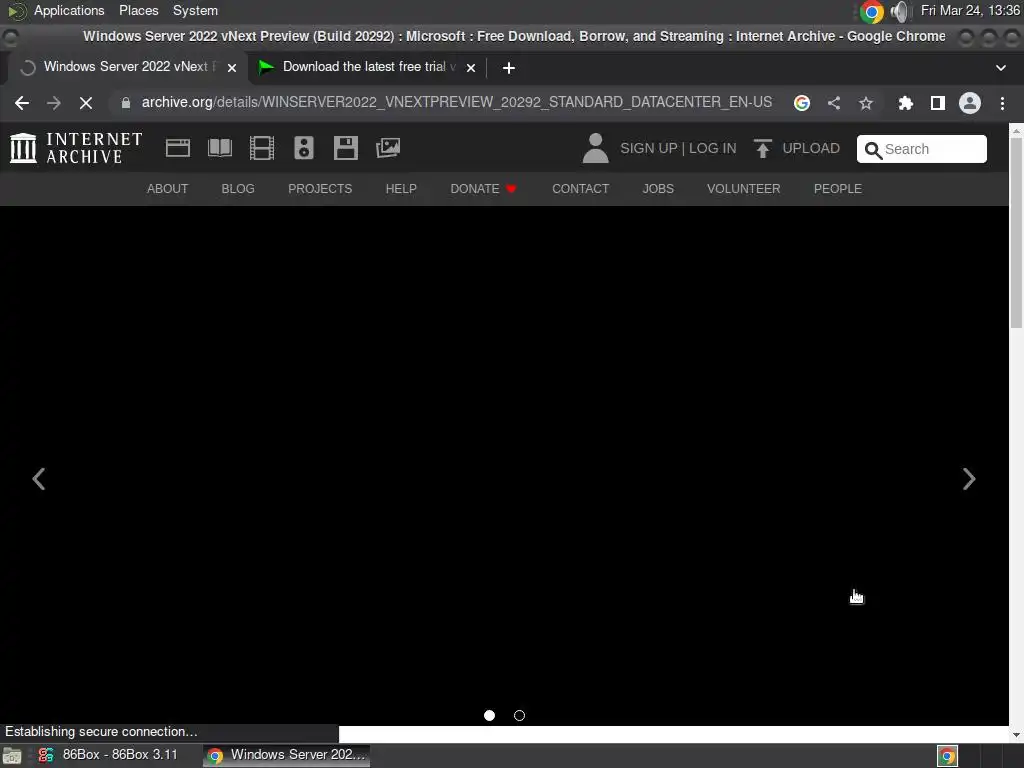The height and width of the screenshot is (768, 1024).
Task: Select the first carousel dot
Action: (x=489, y=716)
